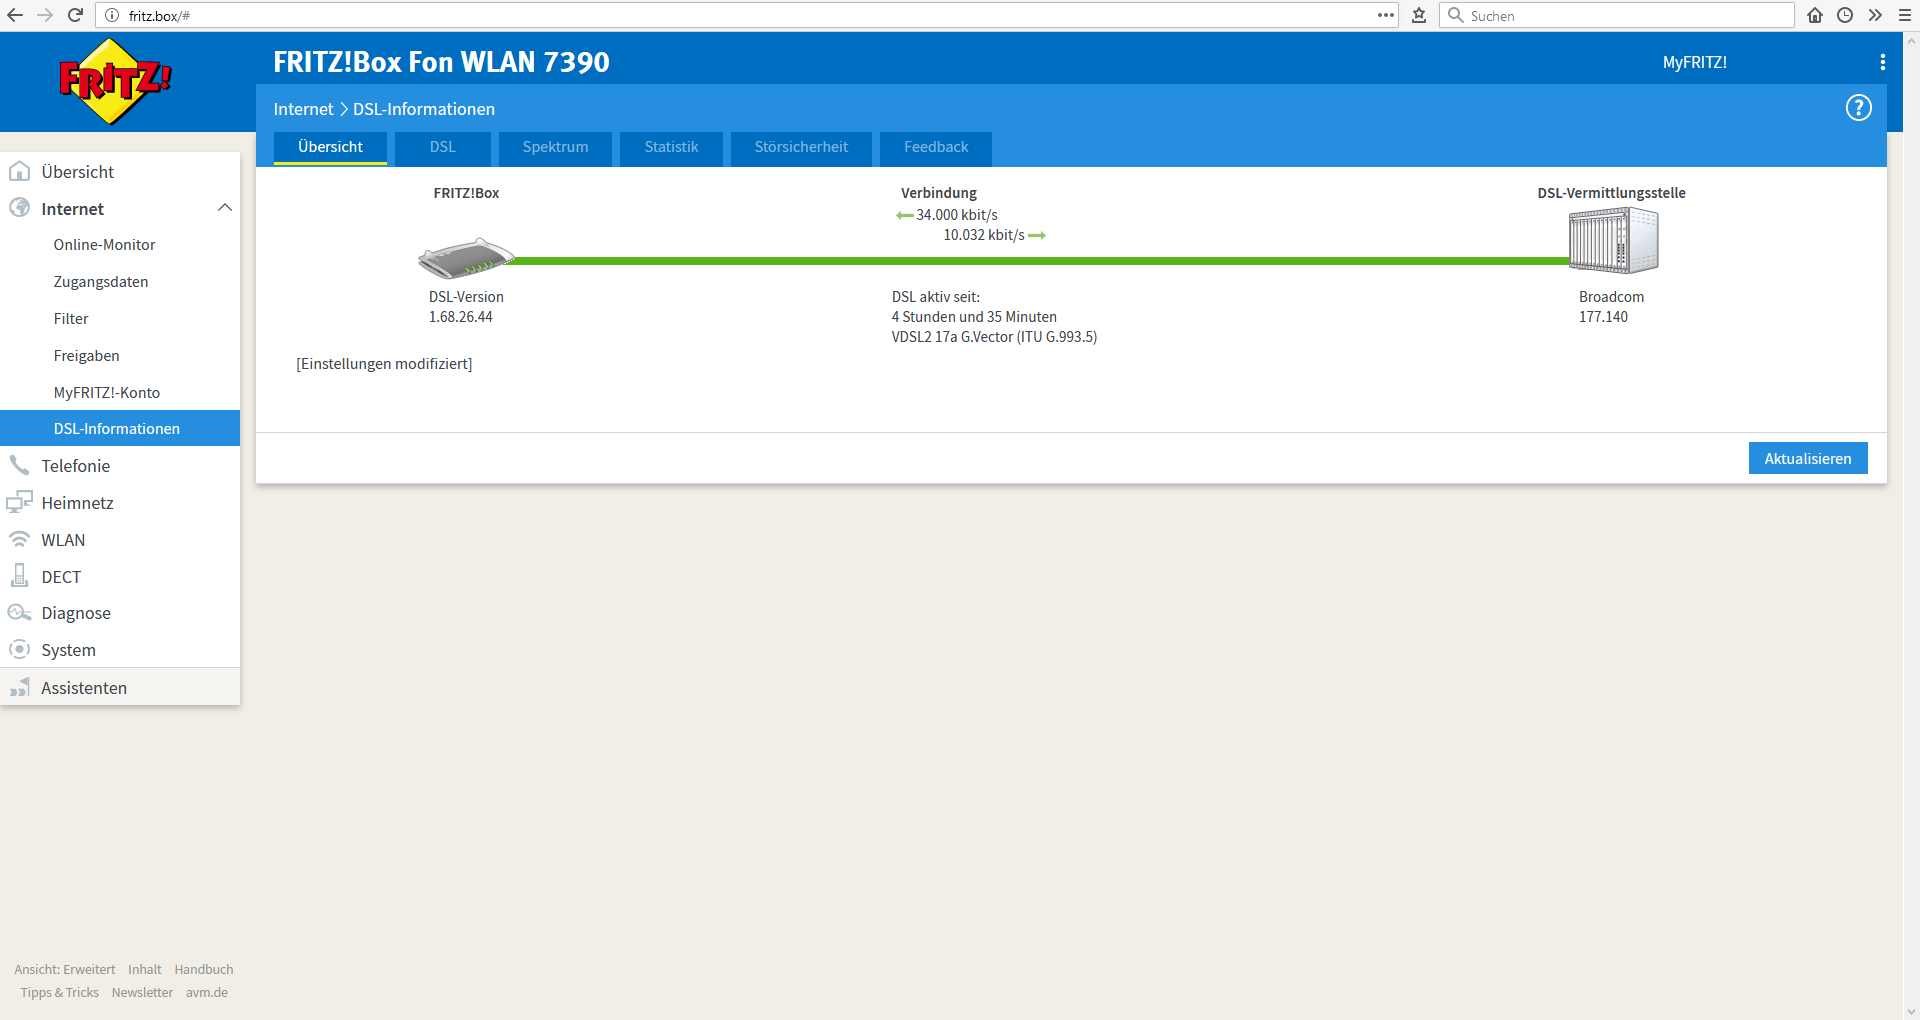Select DSL-Informationen in sidebar
Screen dimensions: 1920x1020
tap(120, 428)
